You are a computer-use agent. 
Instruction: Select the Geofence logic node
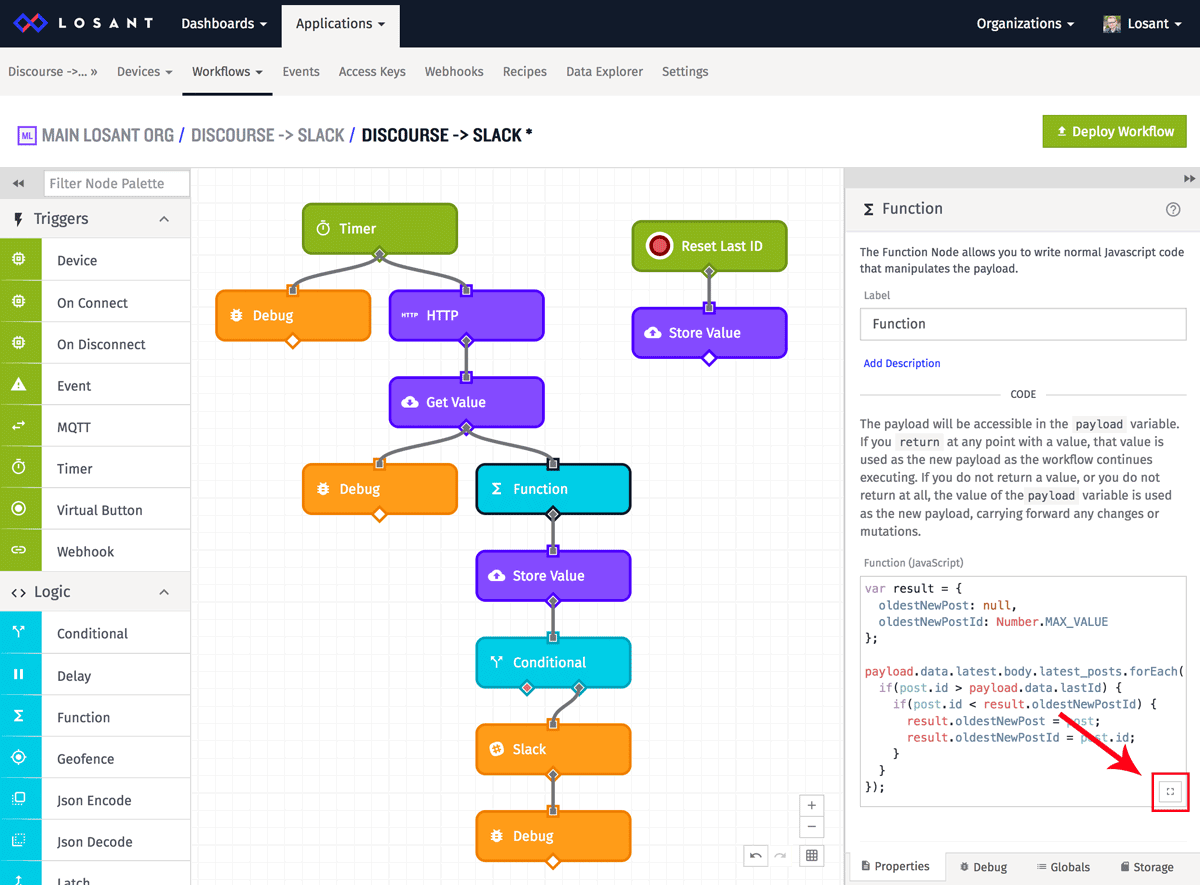point(95,758)
